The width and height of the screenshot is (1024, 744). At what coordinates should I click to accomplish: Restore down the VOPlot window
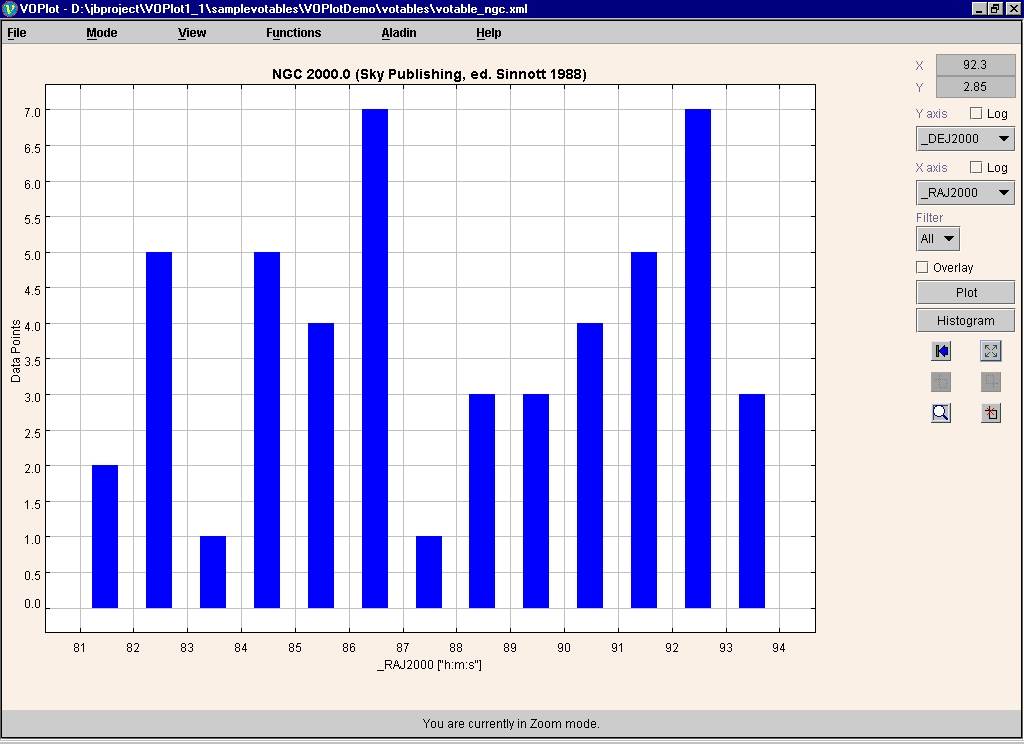(x=995, y=8)
